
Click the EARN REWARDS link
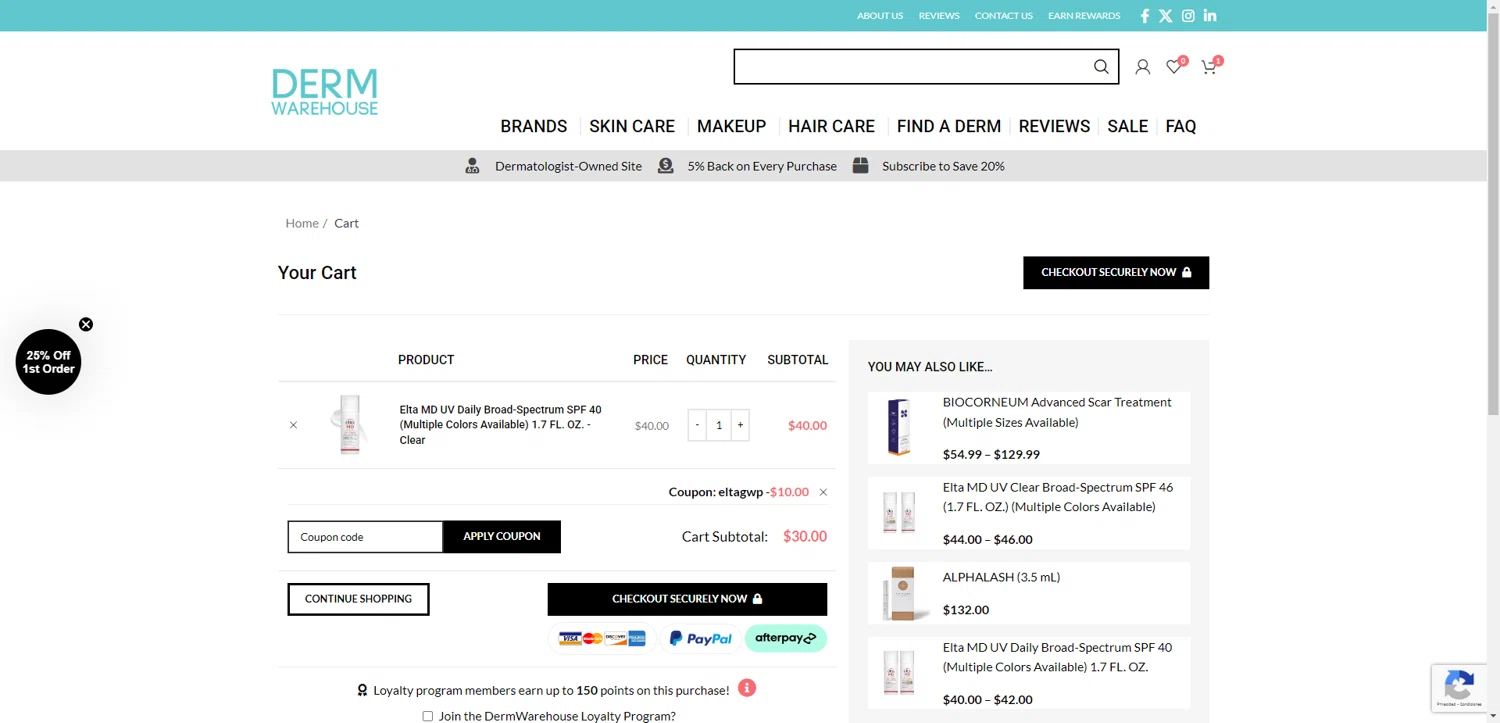[x=1084, y=16]
